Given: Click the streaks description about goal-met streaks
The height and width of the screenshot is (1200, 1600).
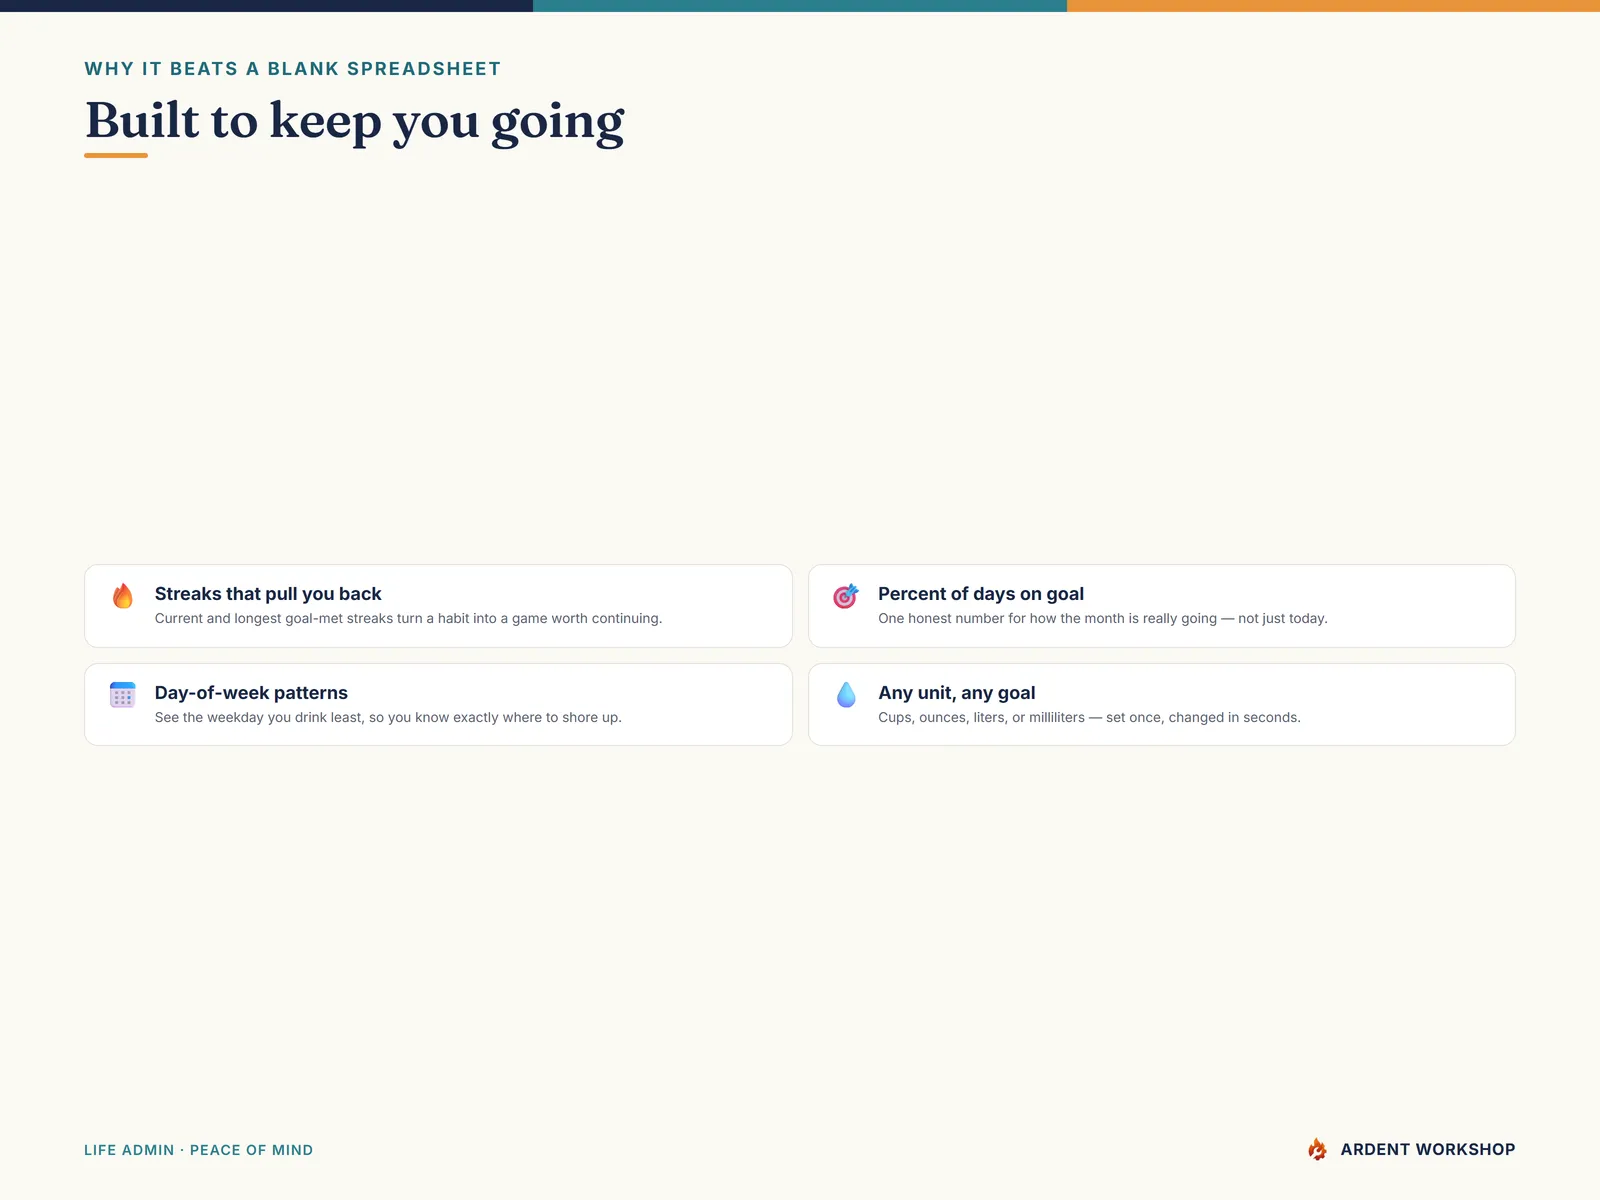Looking at the screenshot, I should [x=408, y=619].
